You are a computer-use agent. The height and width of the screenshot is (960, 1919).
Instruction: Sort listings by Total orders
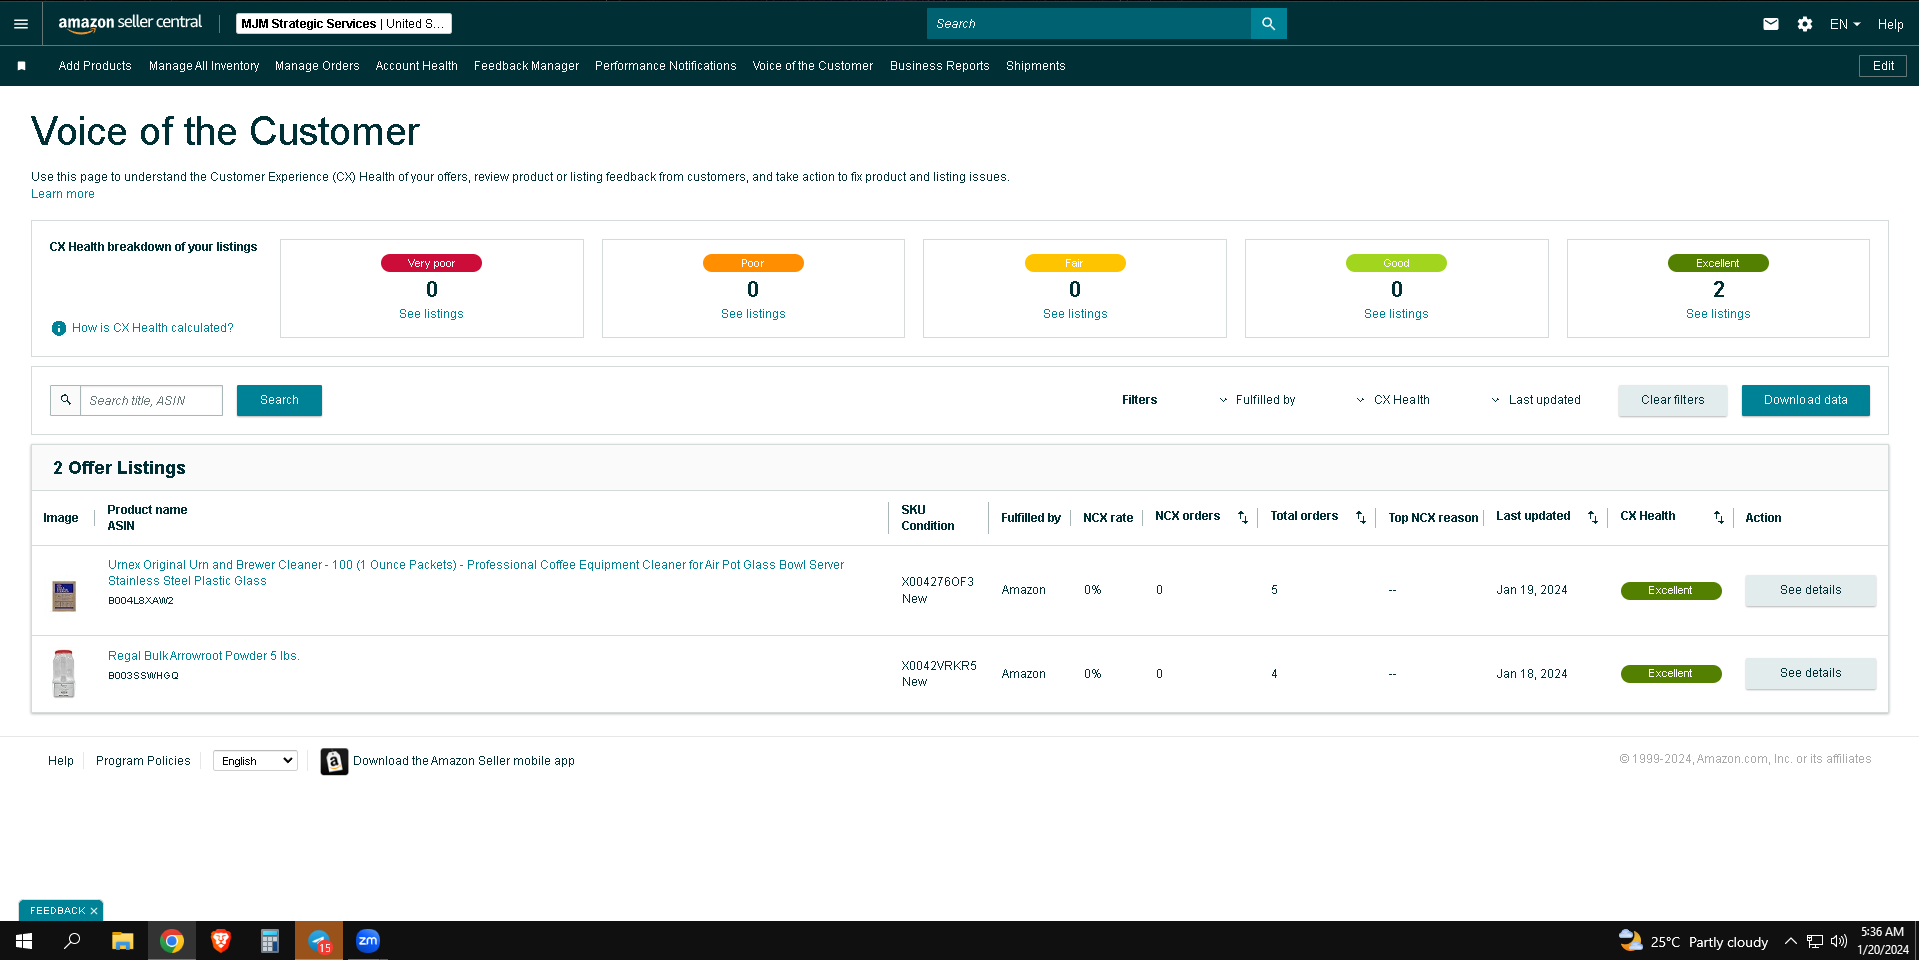click(x=1361, y=517)
